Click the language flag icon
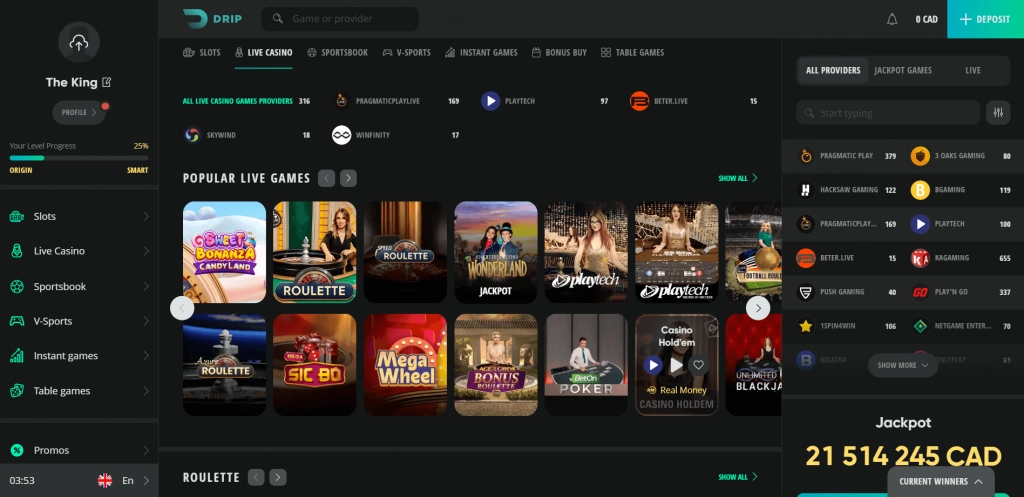Viewport: 1024px width, 497px height. pyautogui.click(x=104, y=481)
